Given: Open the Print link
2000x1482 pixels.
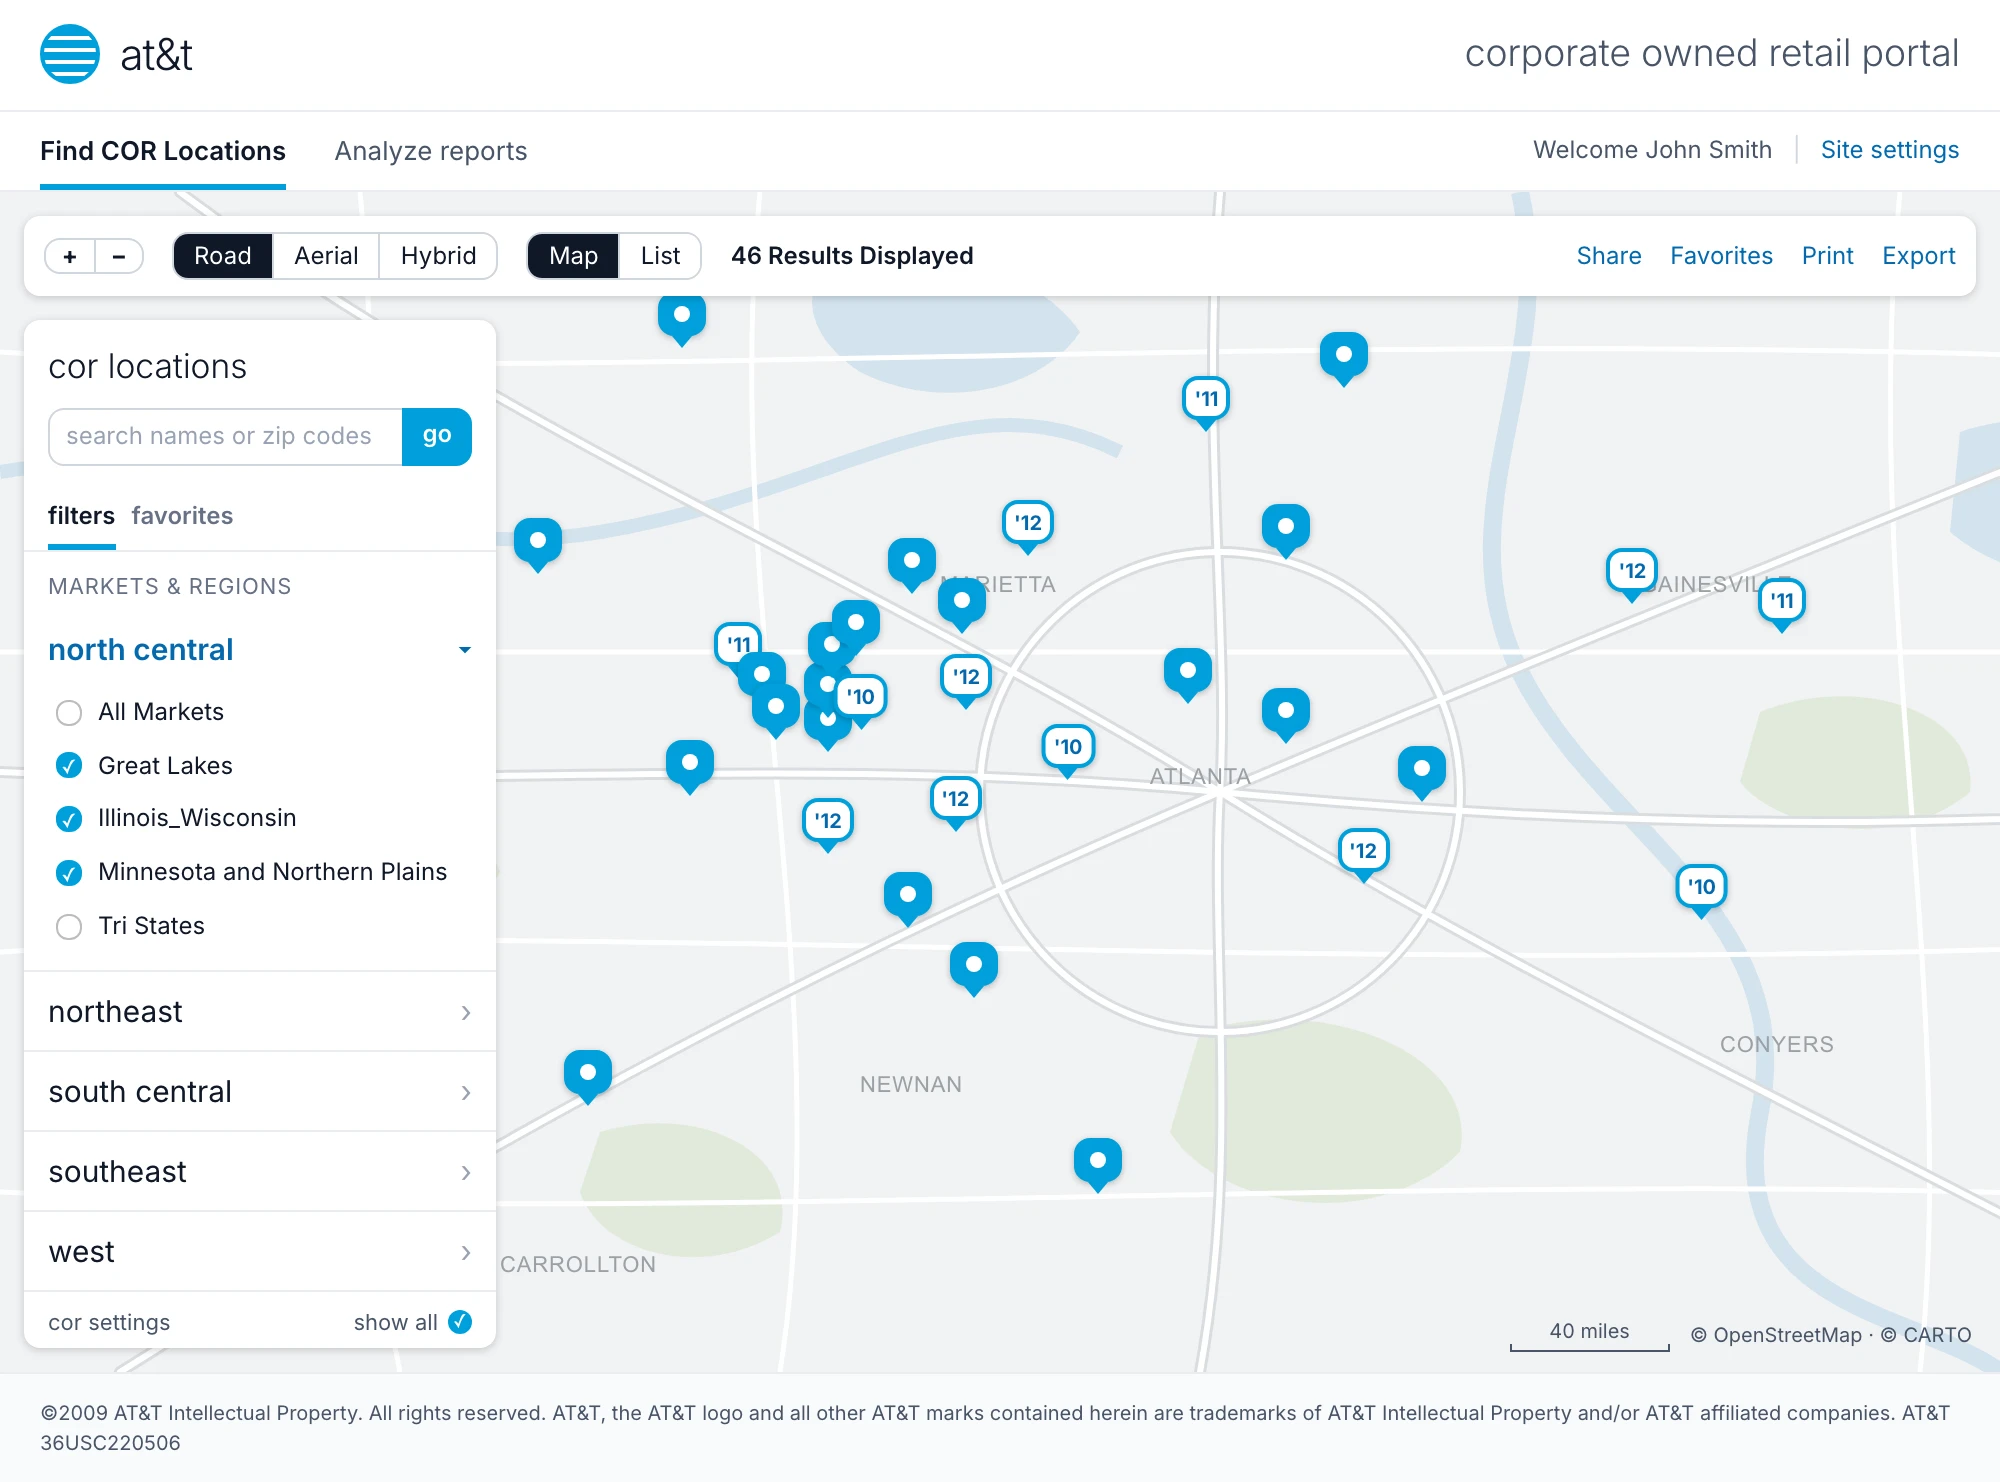Looking at the screenshot, I should coord(1827,256).
